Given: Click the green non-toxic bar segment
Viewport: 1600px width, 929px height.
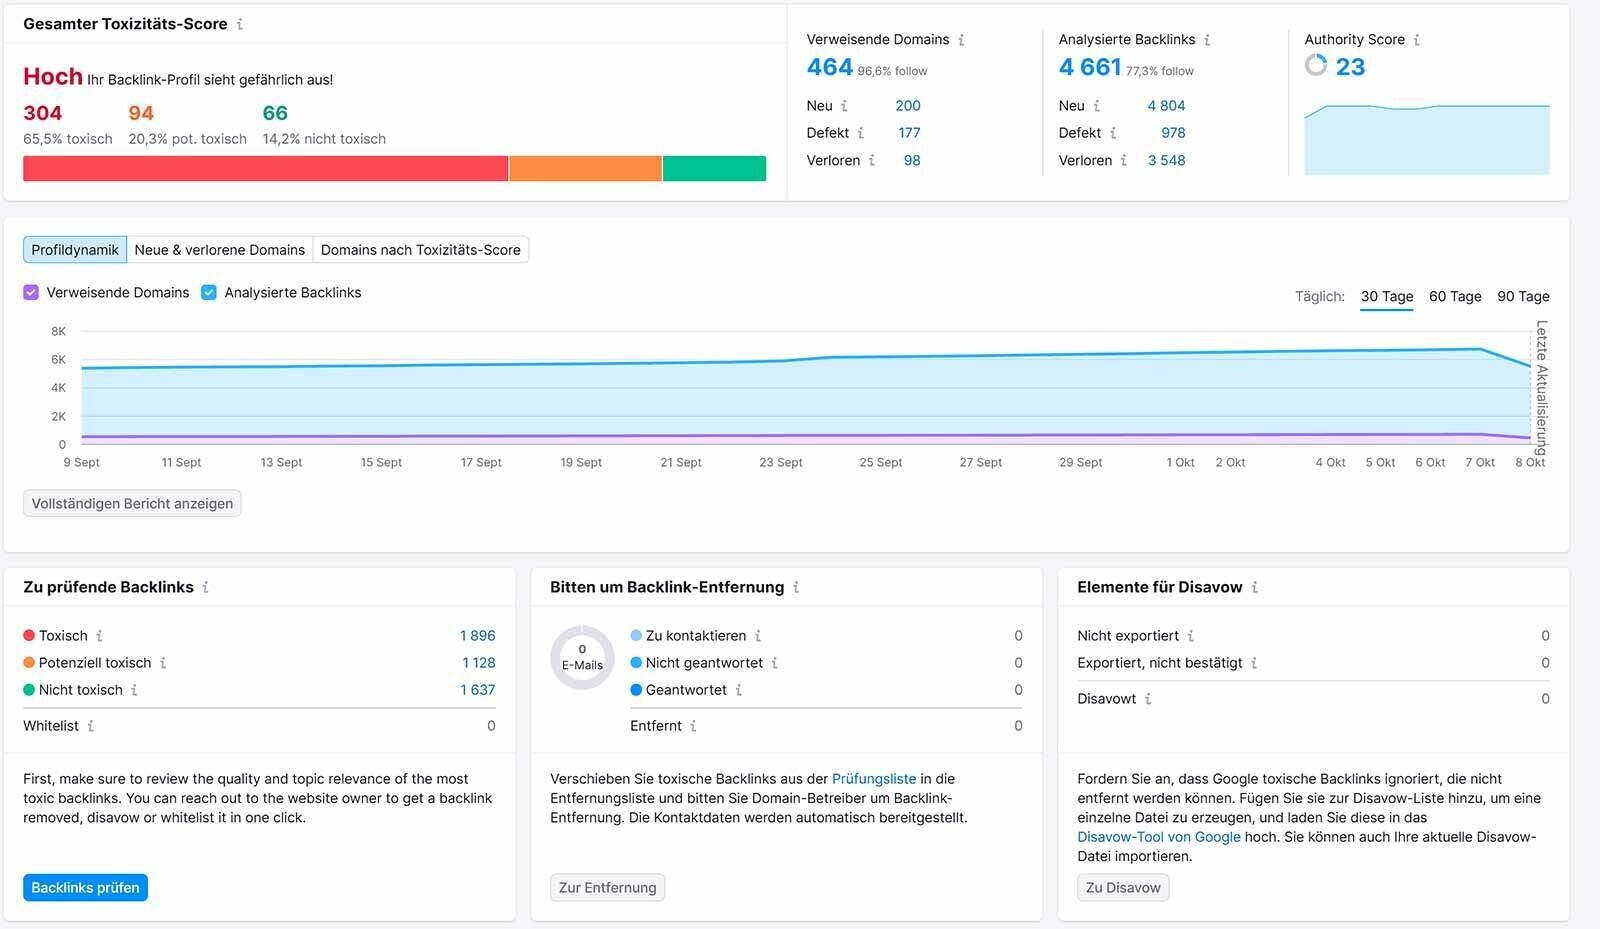Looking at the screenshot, I should [x=714, y=169].
